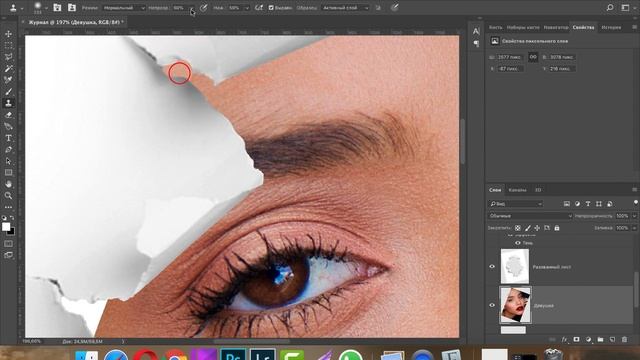Viewport: 640px width, 360px height.
Task: Select the Zoom tool in toolbar
Action: pyautogui.click(x=8, y=196)
